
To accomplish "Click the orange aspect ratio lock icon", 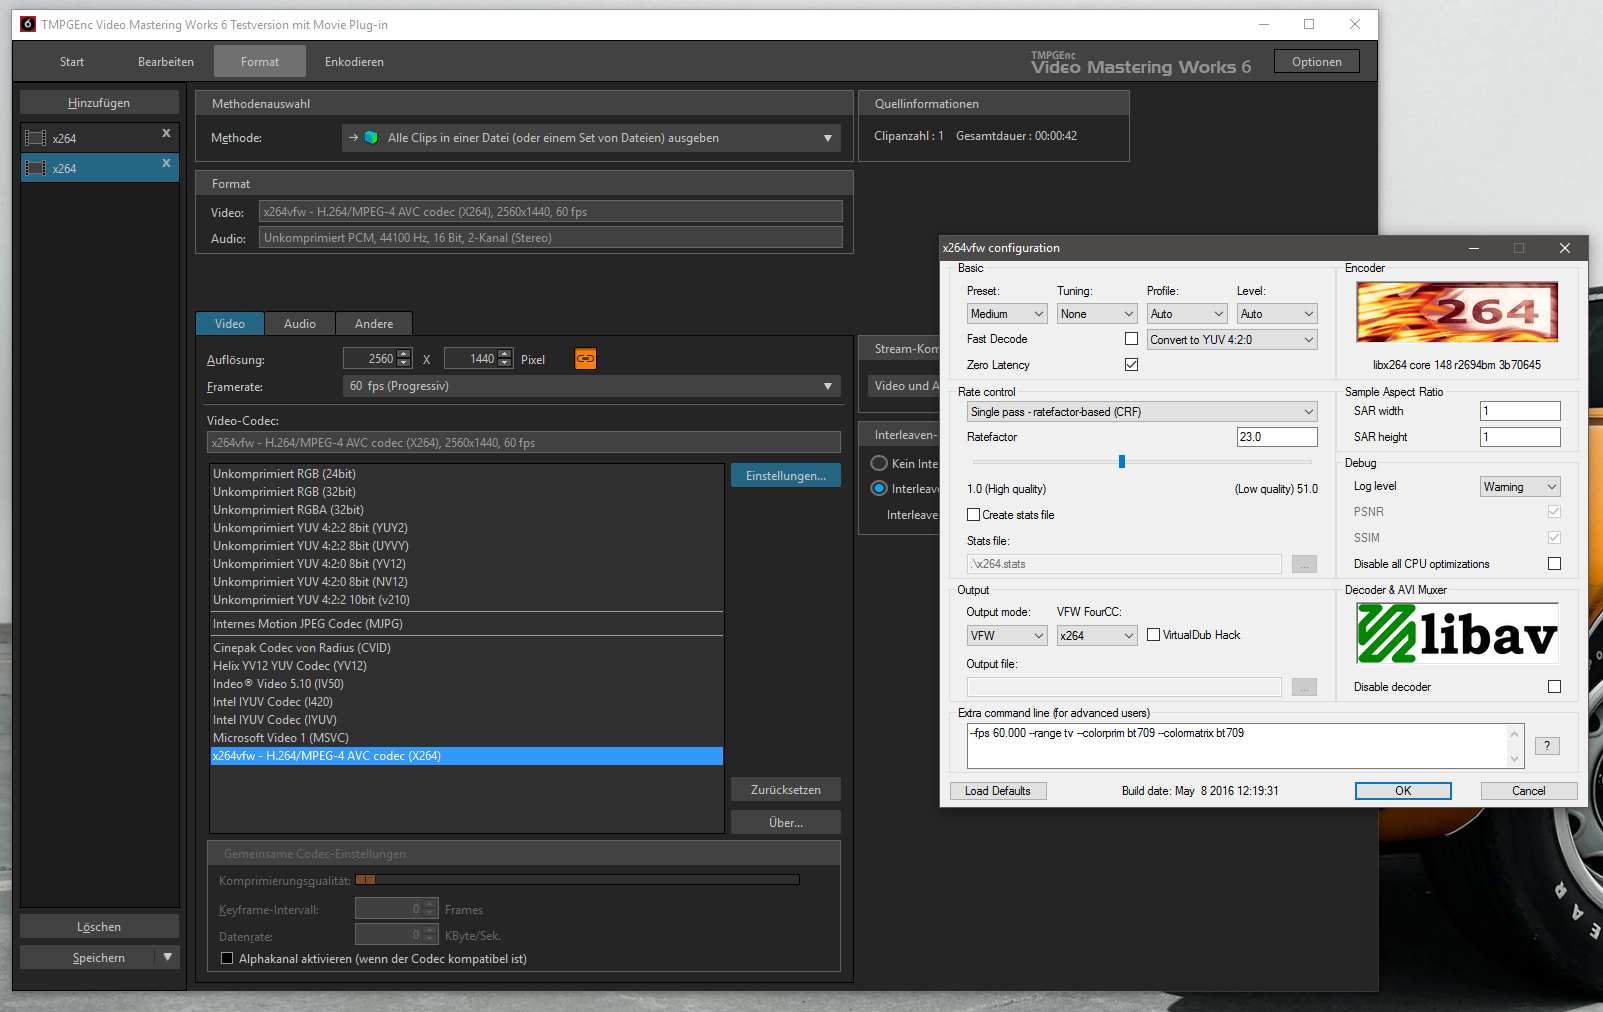I will (x=586, y=359).
